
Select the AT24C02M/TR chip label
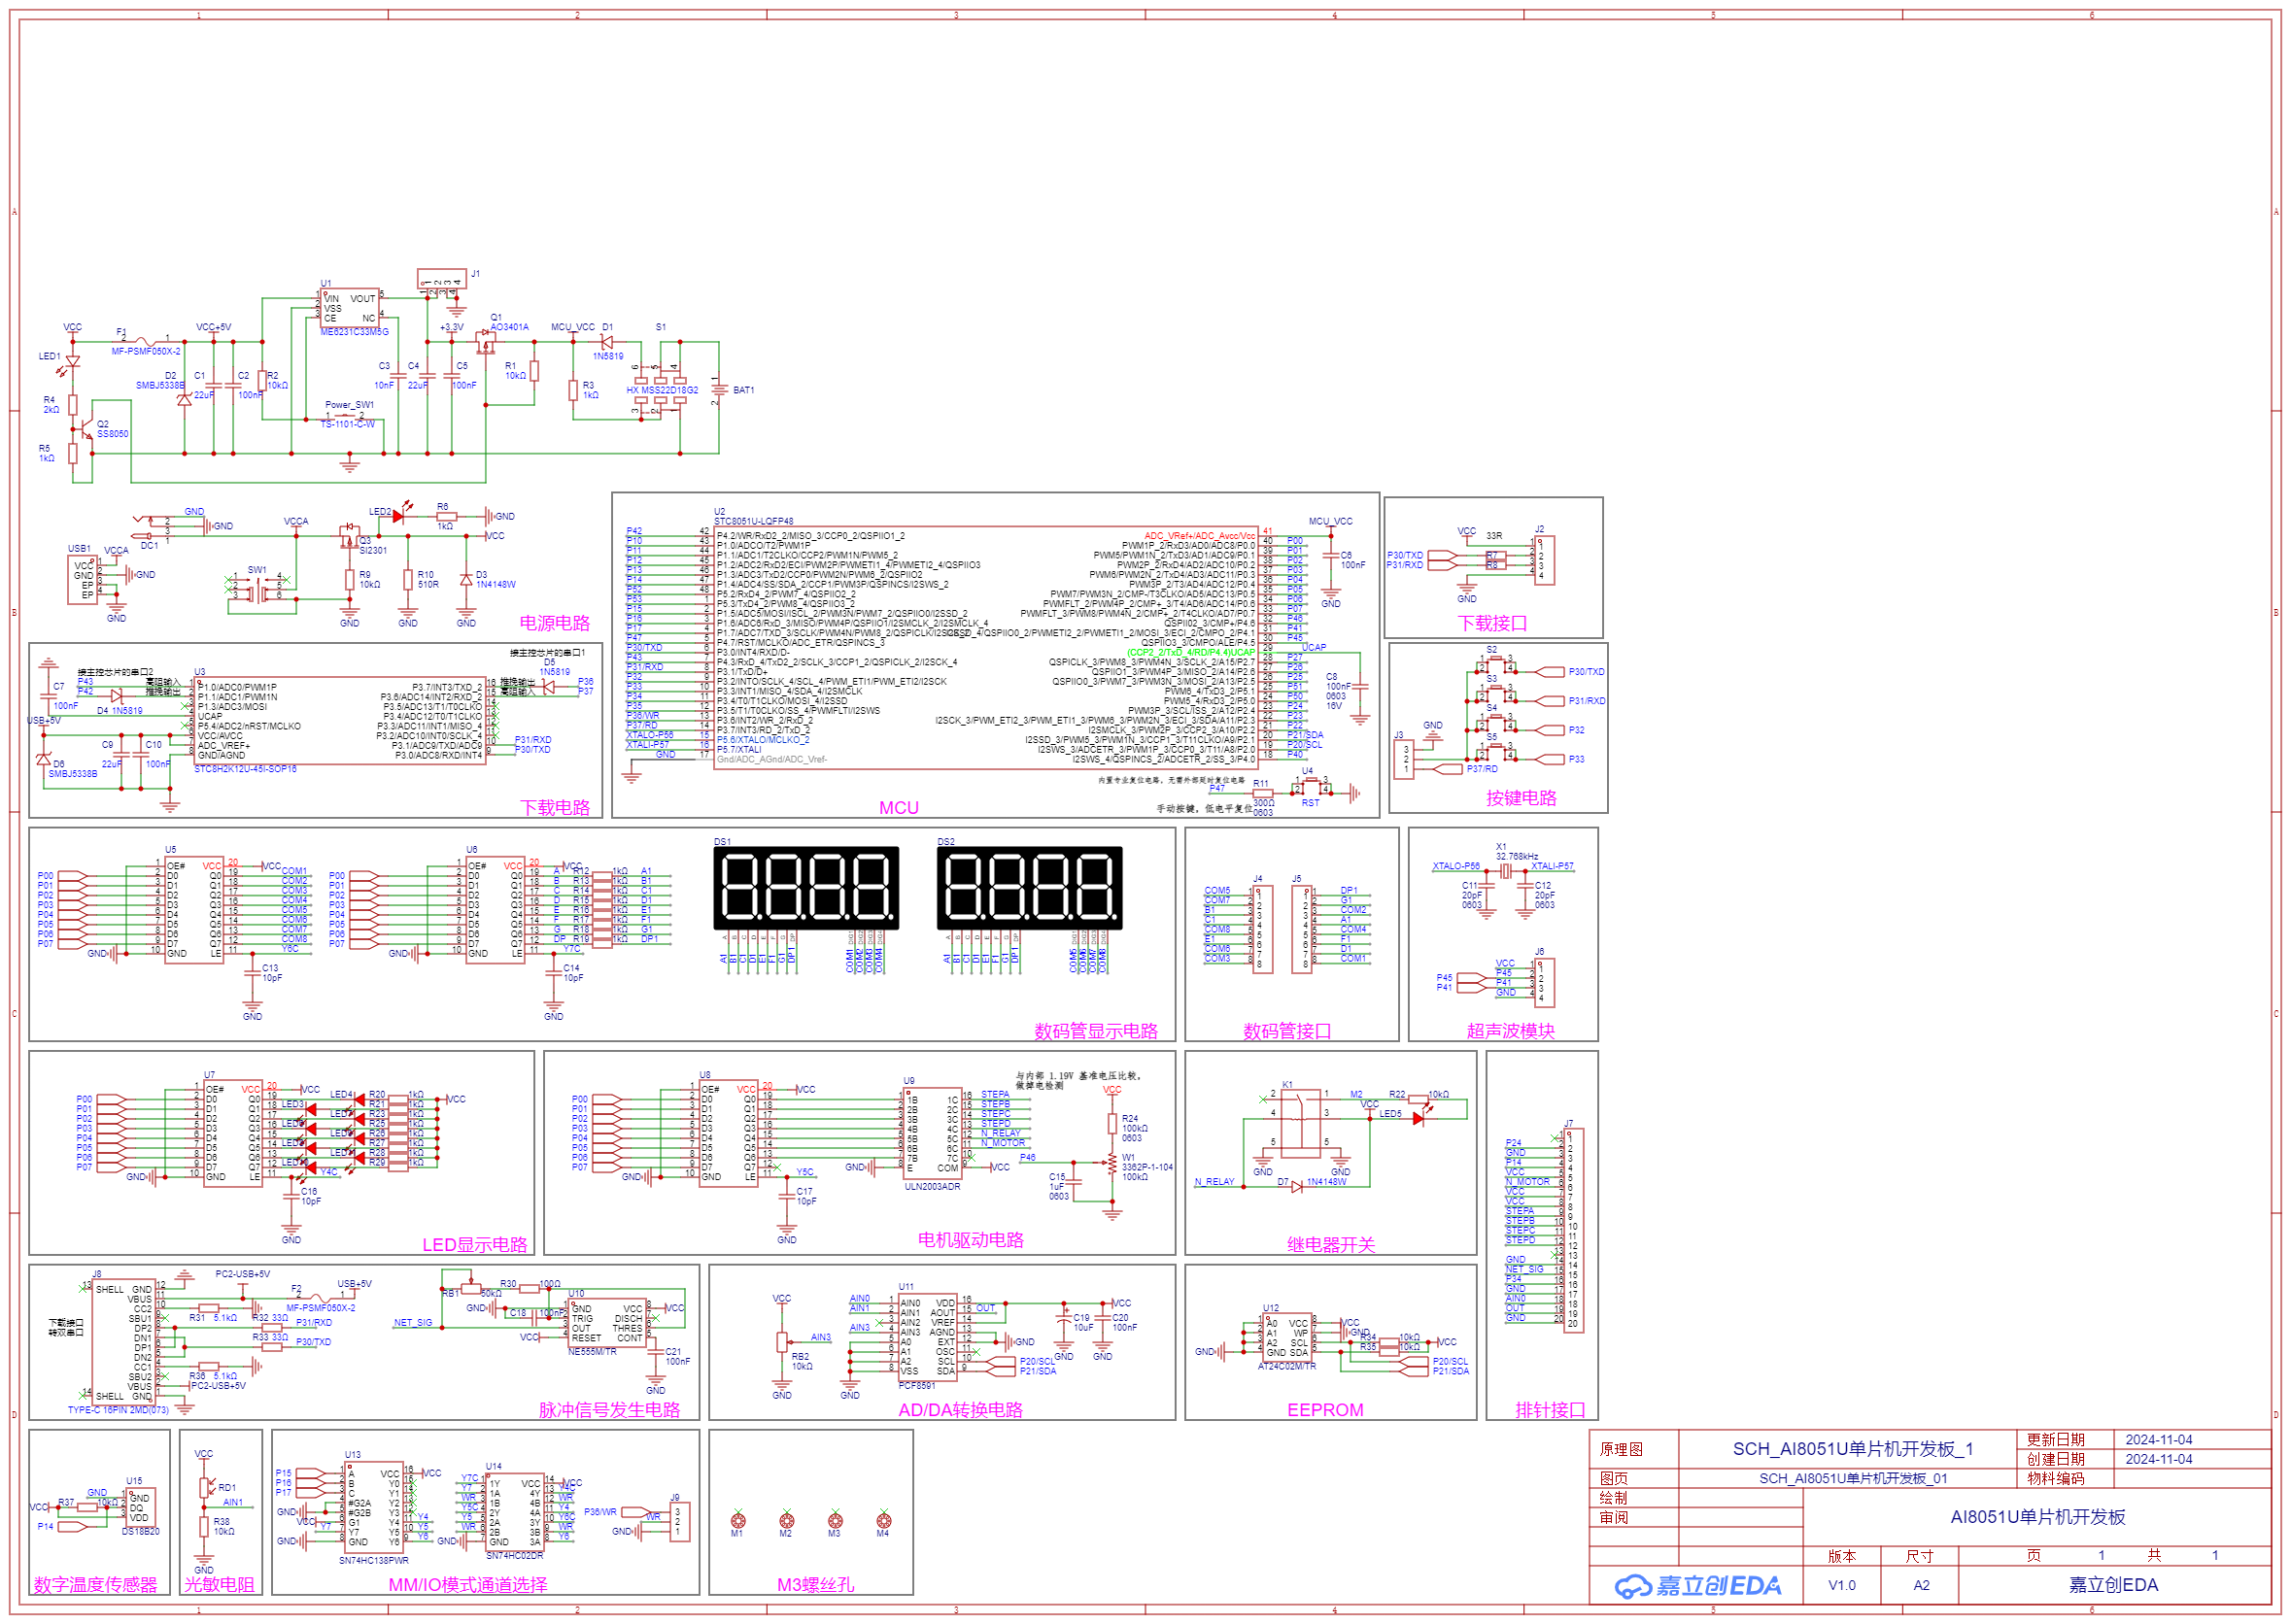(x=1287, y=1366)
